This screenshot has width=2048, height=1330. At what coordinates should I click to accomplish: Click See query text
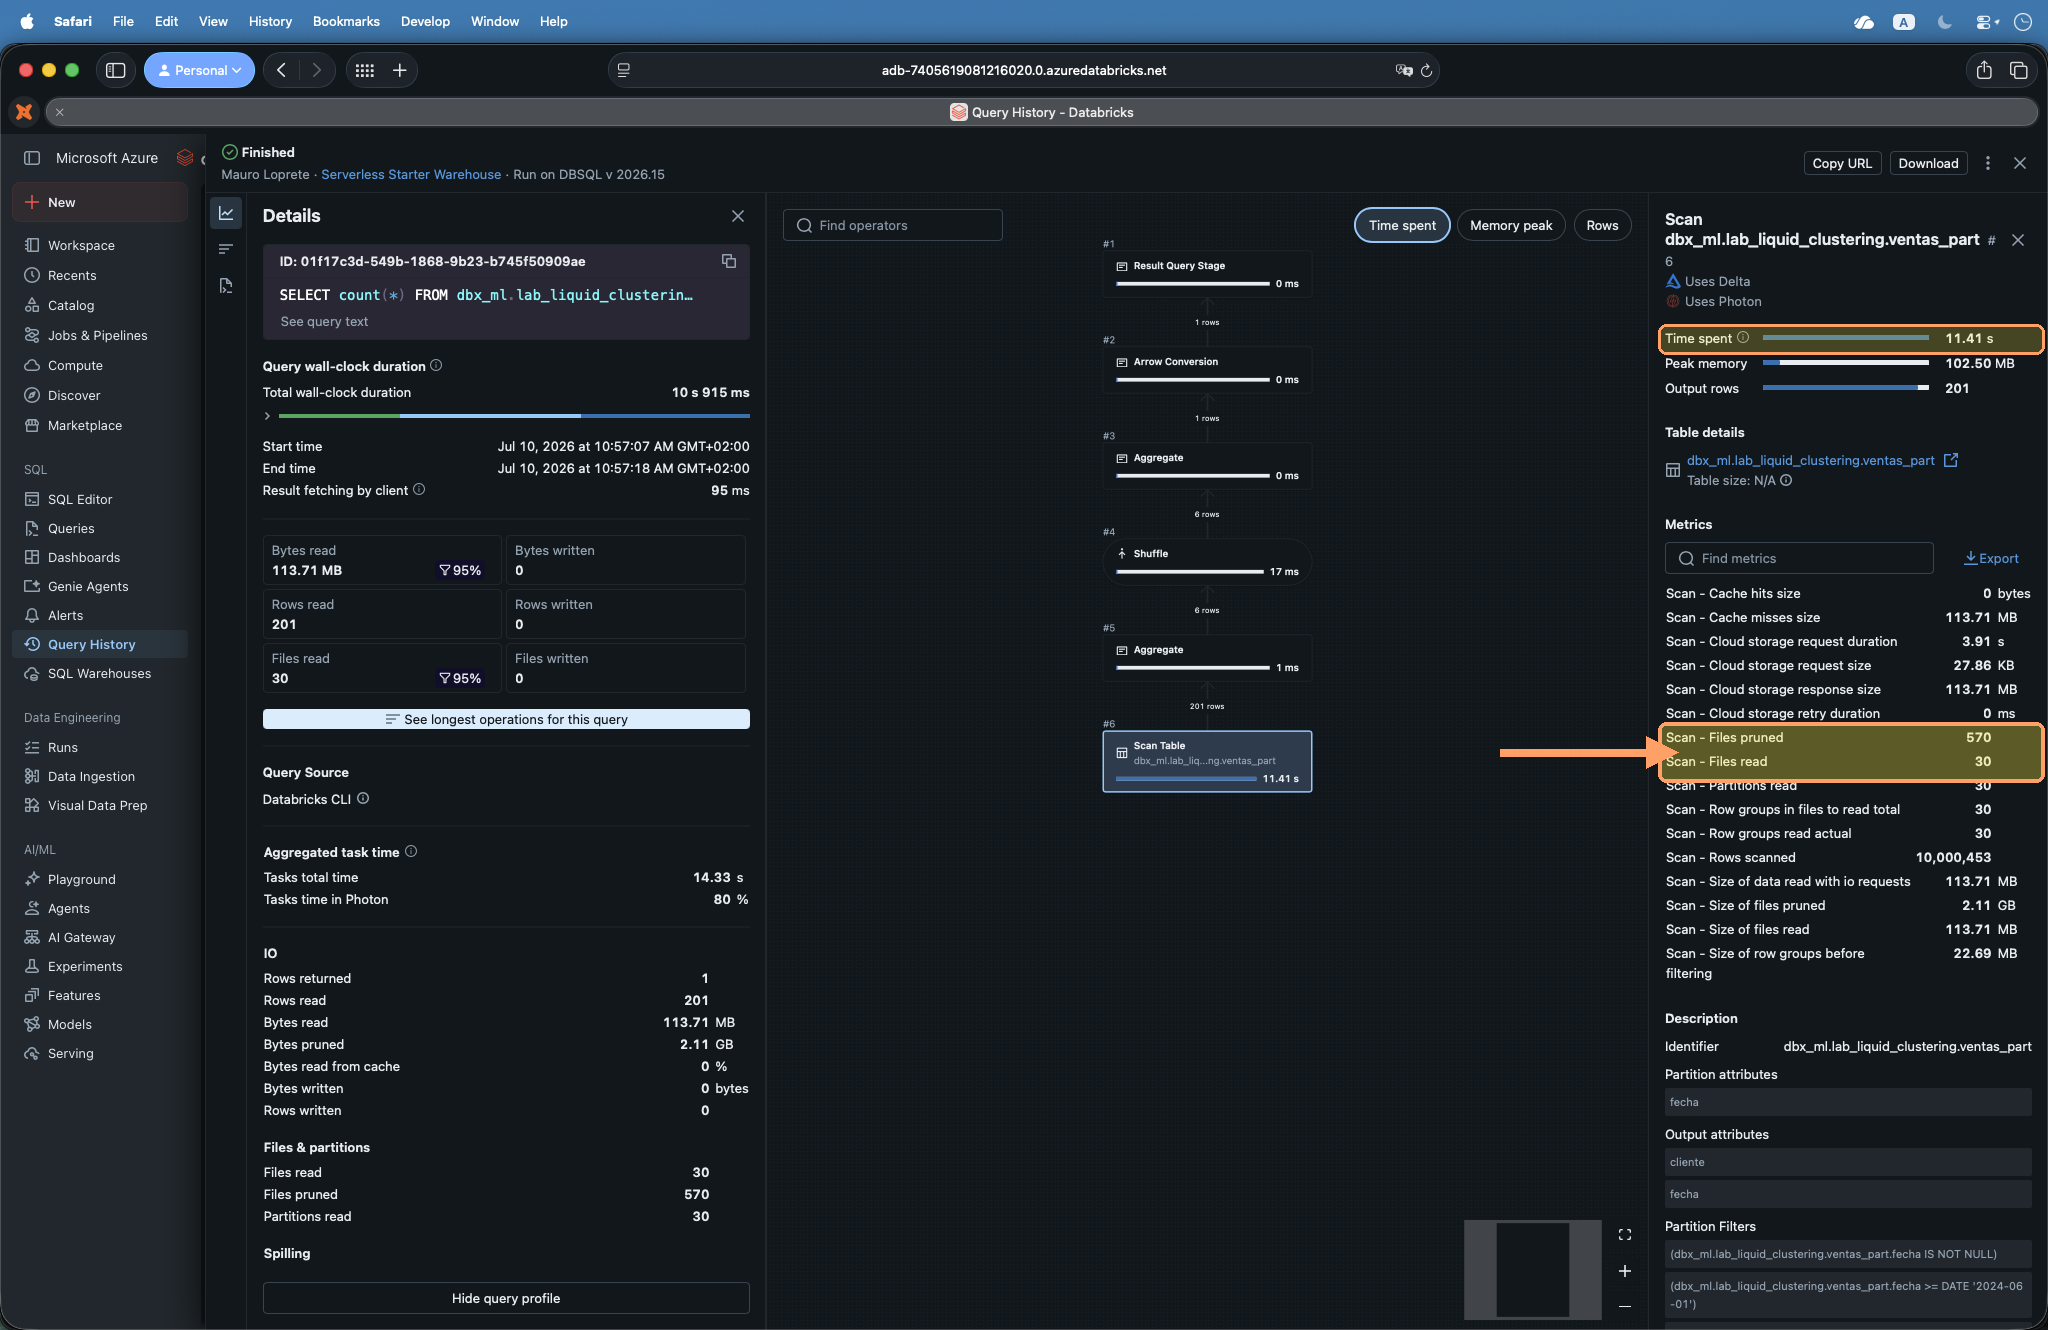tap(324, 321)
